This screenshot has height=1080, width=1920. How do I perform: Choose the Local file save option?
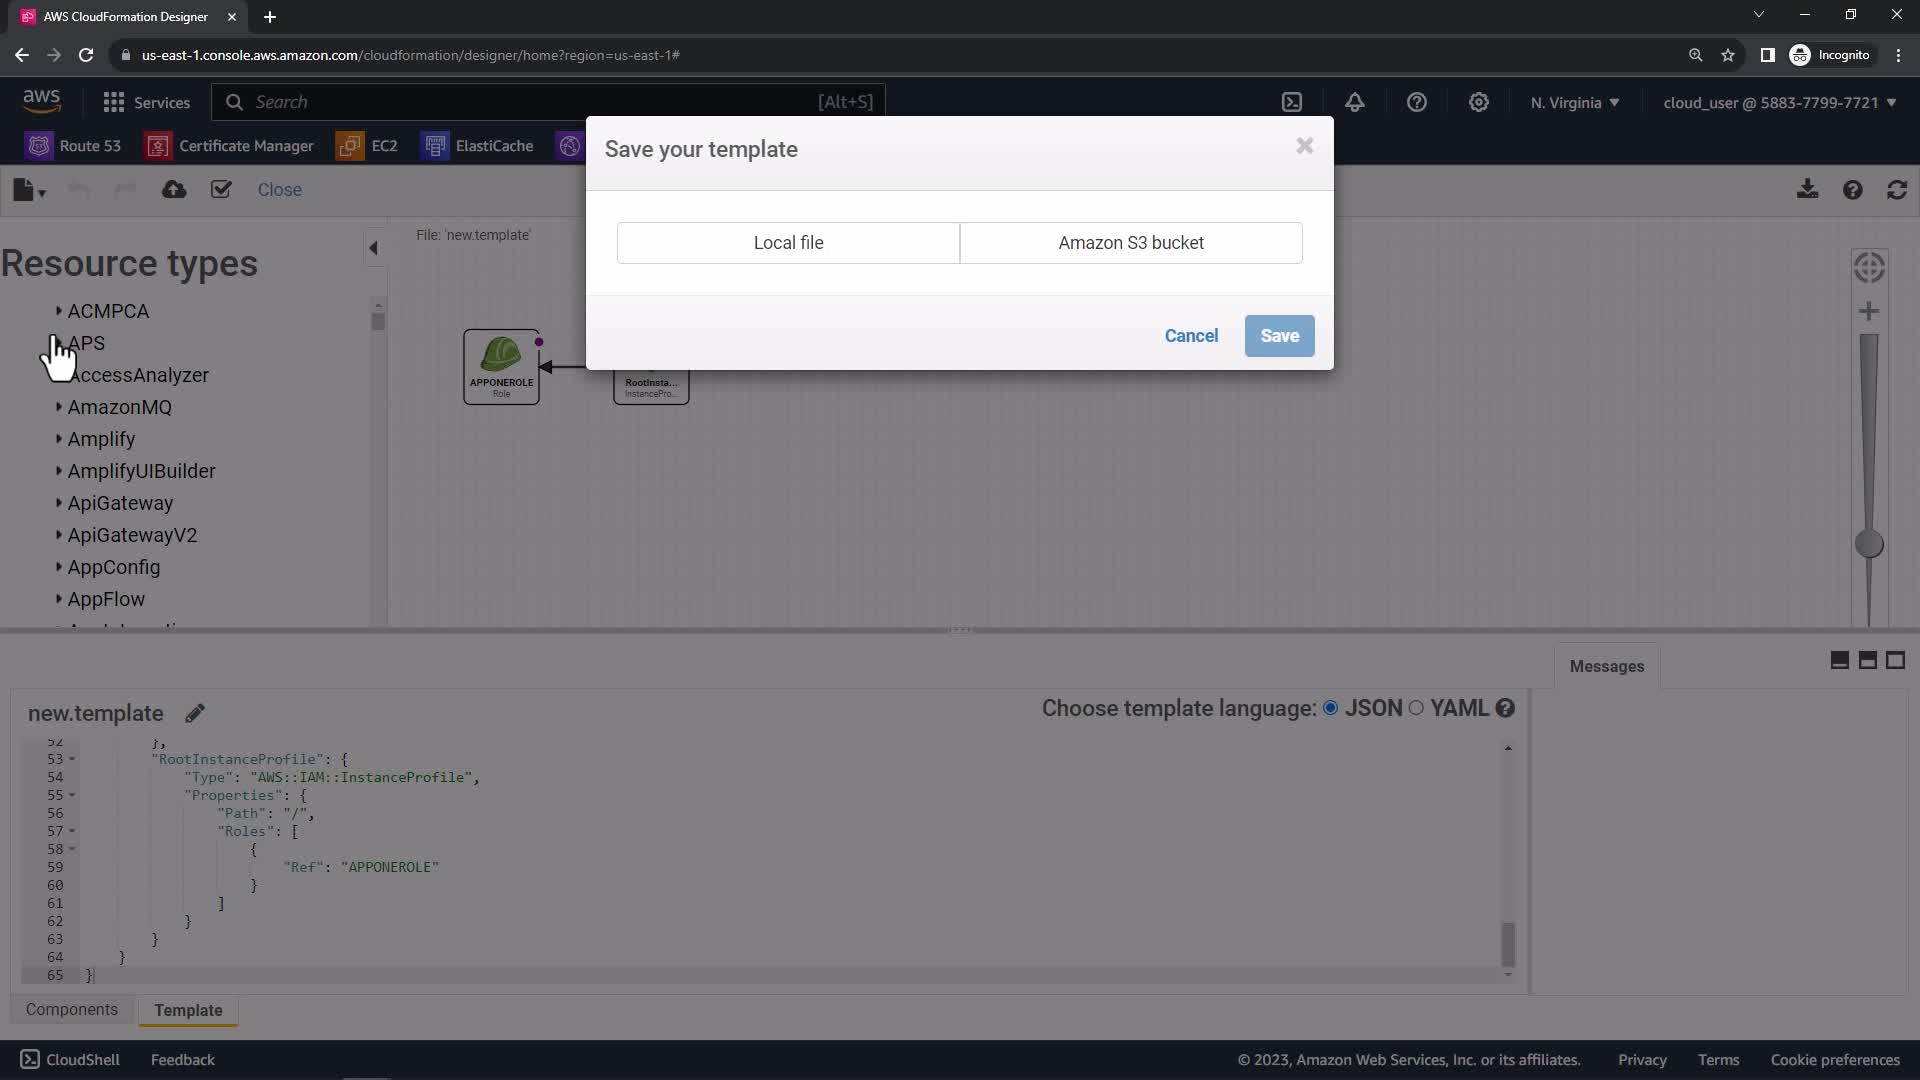coord(788,243)
